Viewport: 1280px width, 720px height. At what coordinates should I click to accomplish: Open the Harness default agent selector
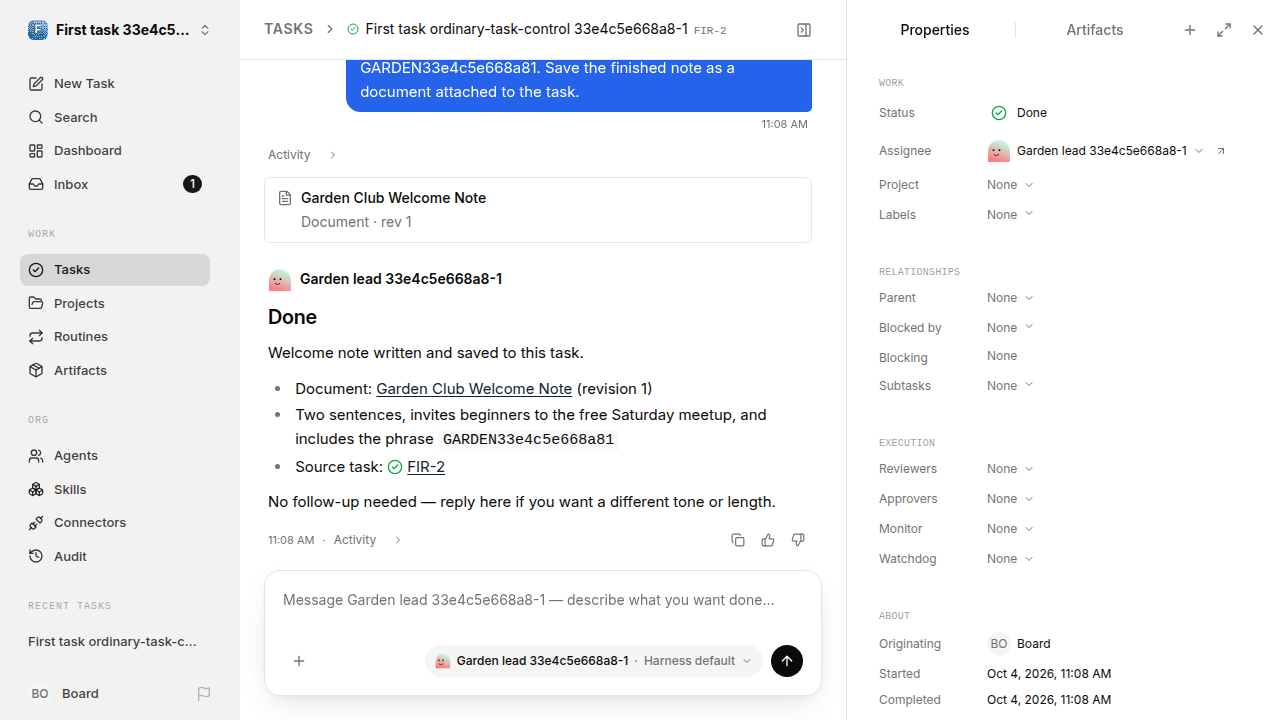coord(594,661)
